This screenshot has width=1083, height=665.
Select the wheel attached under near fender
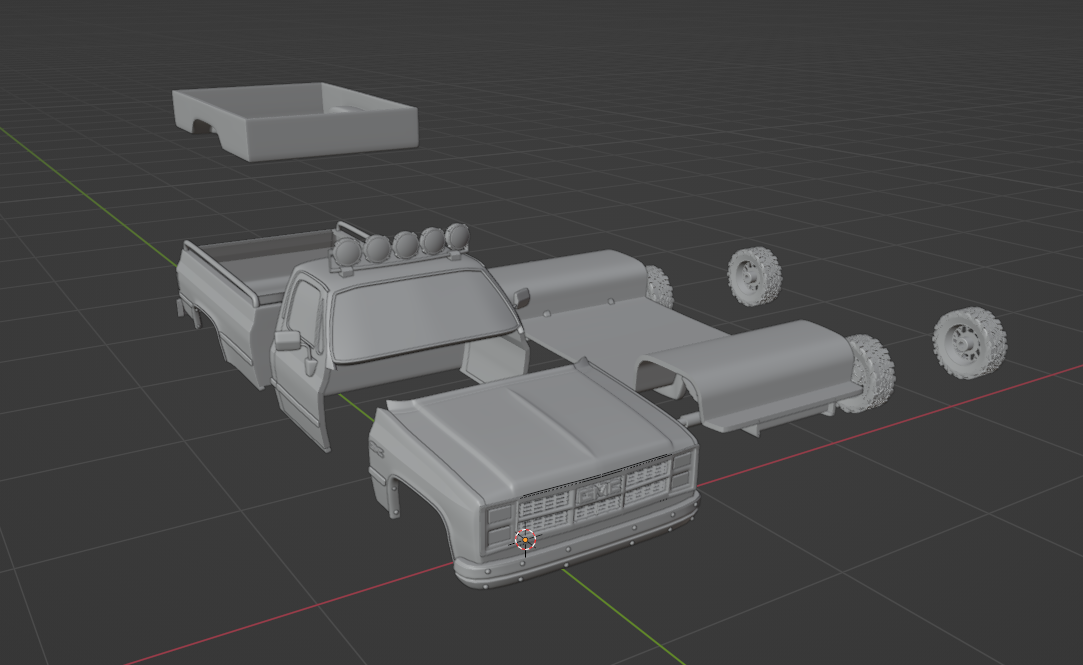coord(870,373)
